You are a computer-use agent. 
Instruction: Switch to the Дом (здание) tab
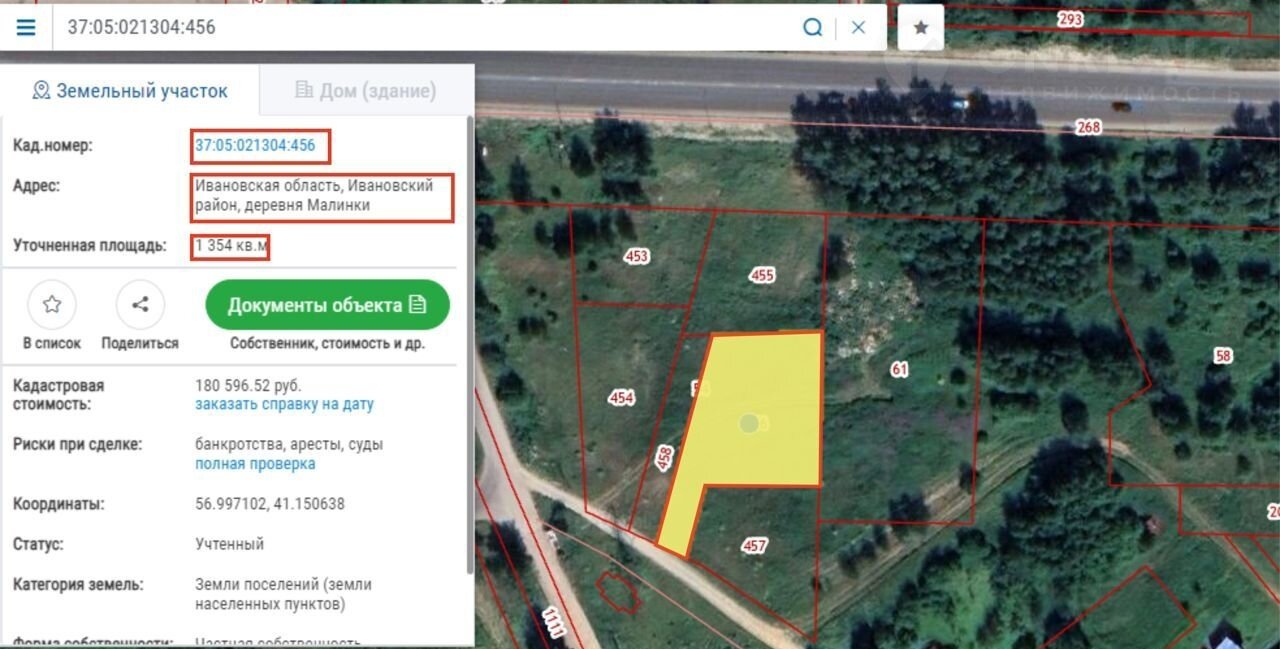click(366, 91)
